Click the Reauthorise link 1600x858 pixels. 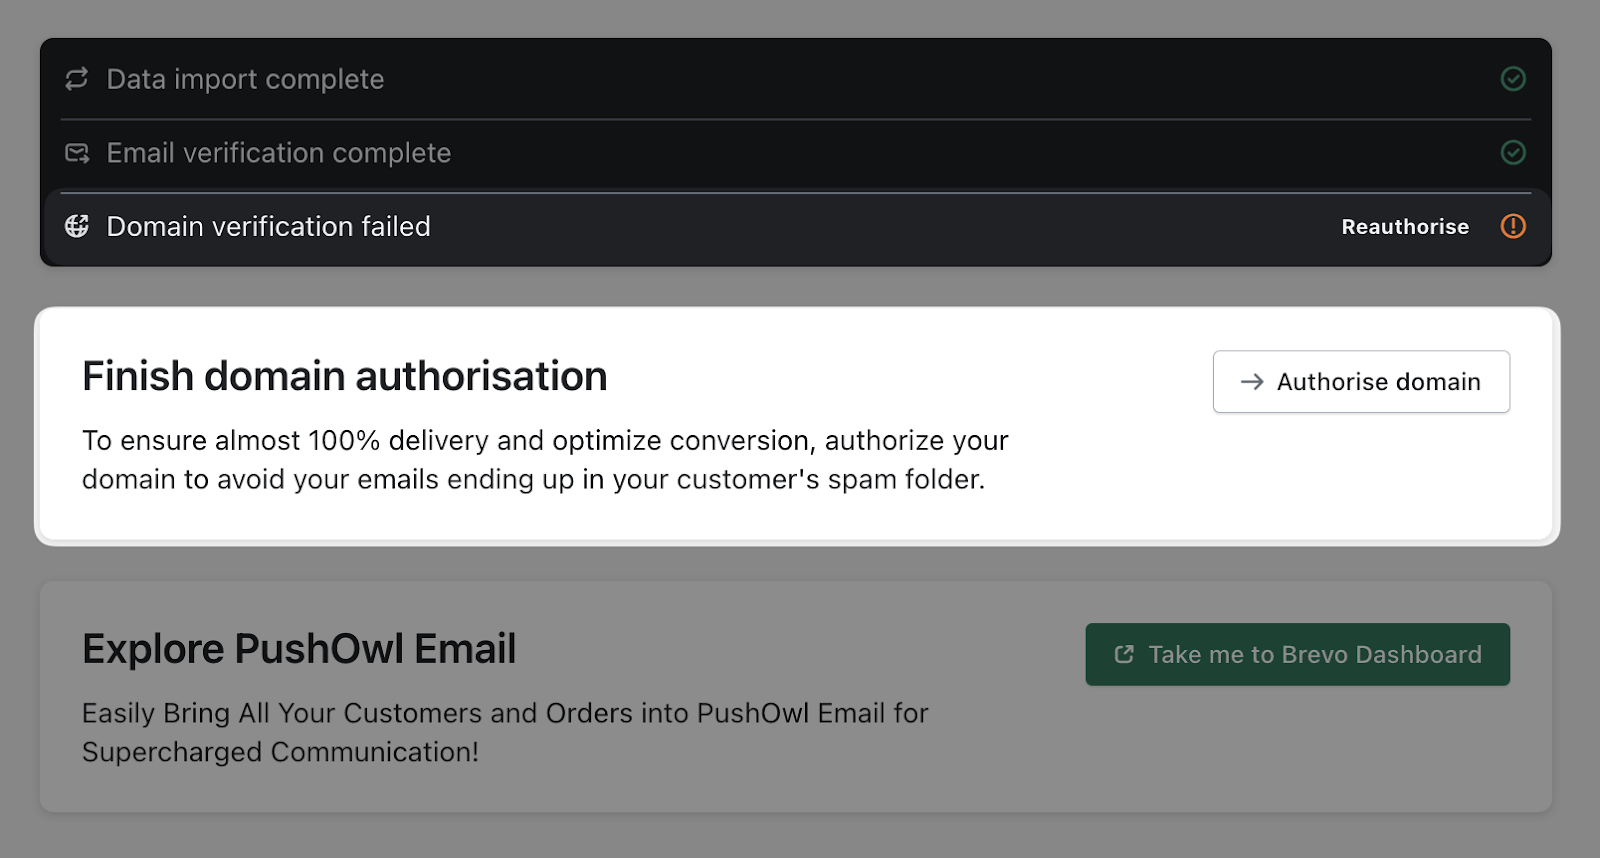[x=1405, y=227]
